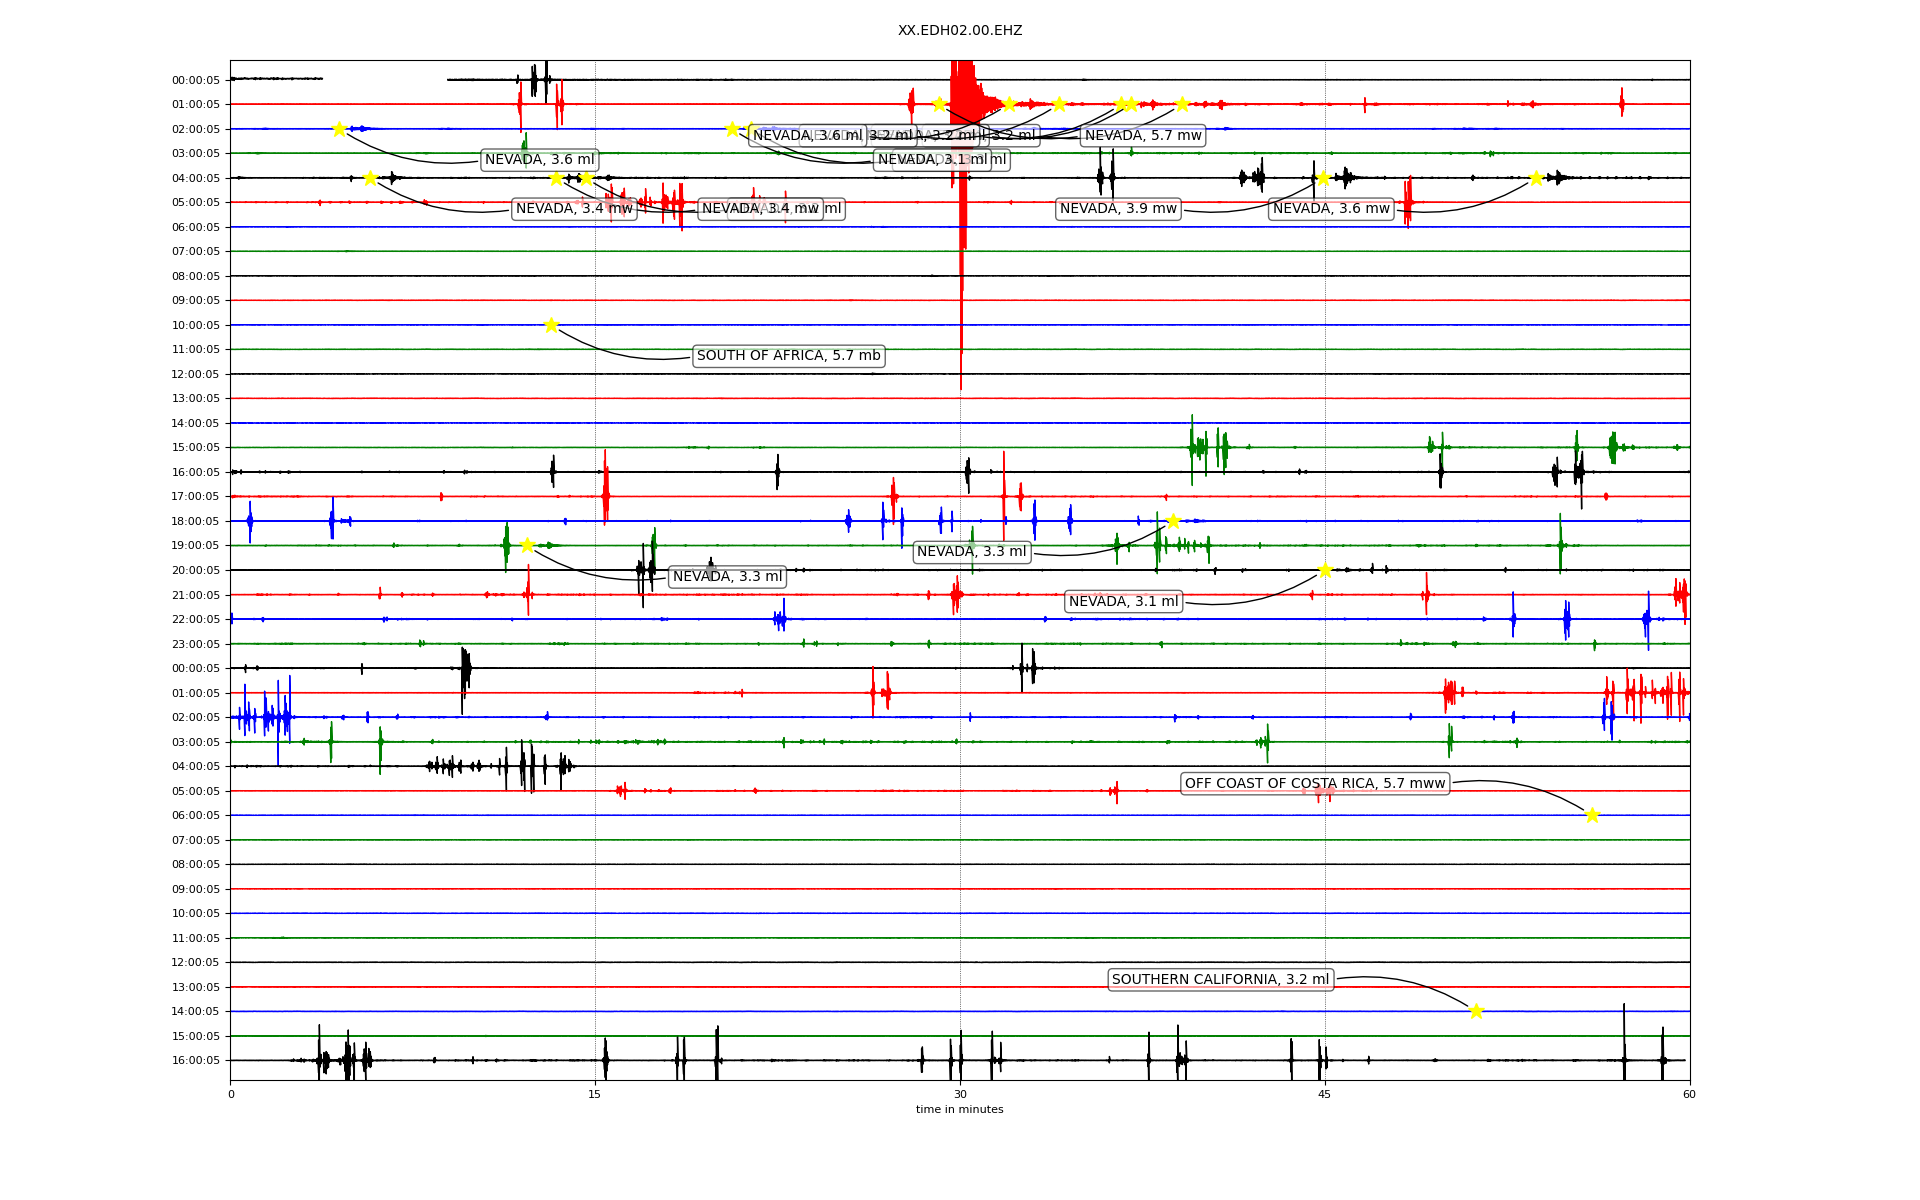
Task: Select the 'OFF COAST OF COSTA RICA, 5.7 mww' label
Action: pyautogui.click(x=1315, y=784)
